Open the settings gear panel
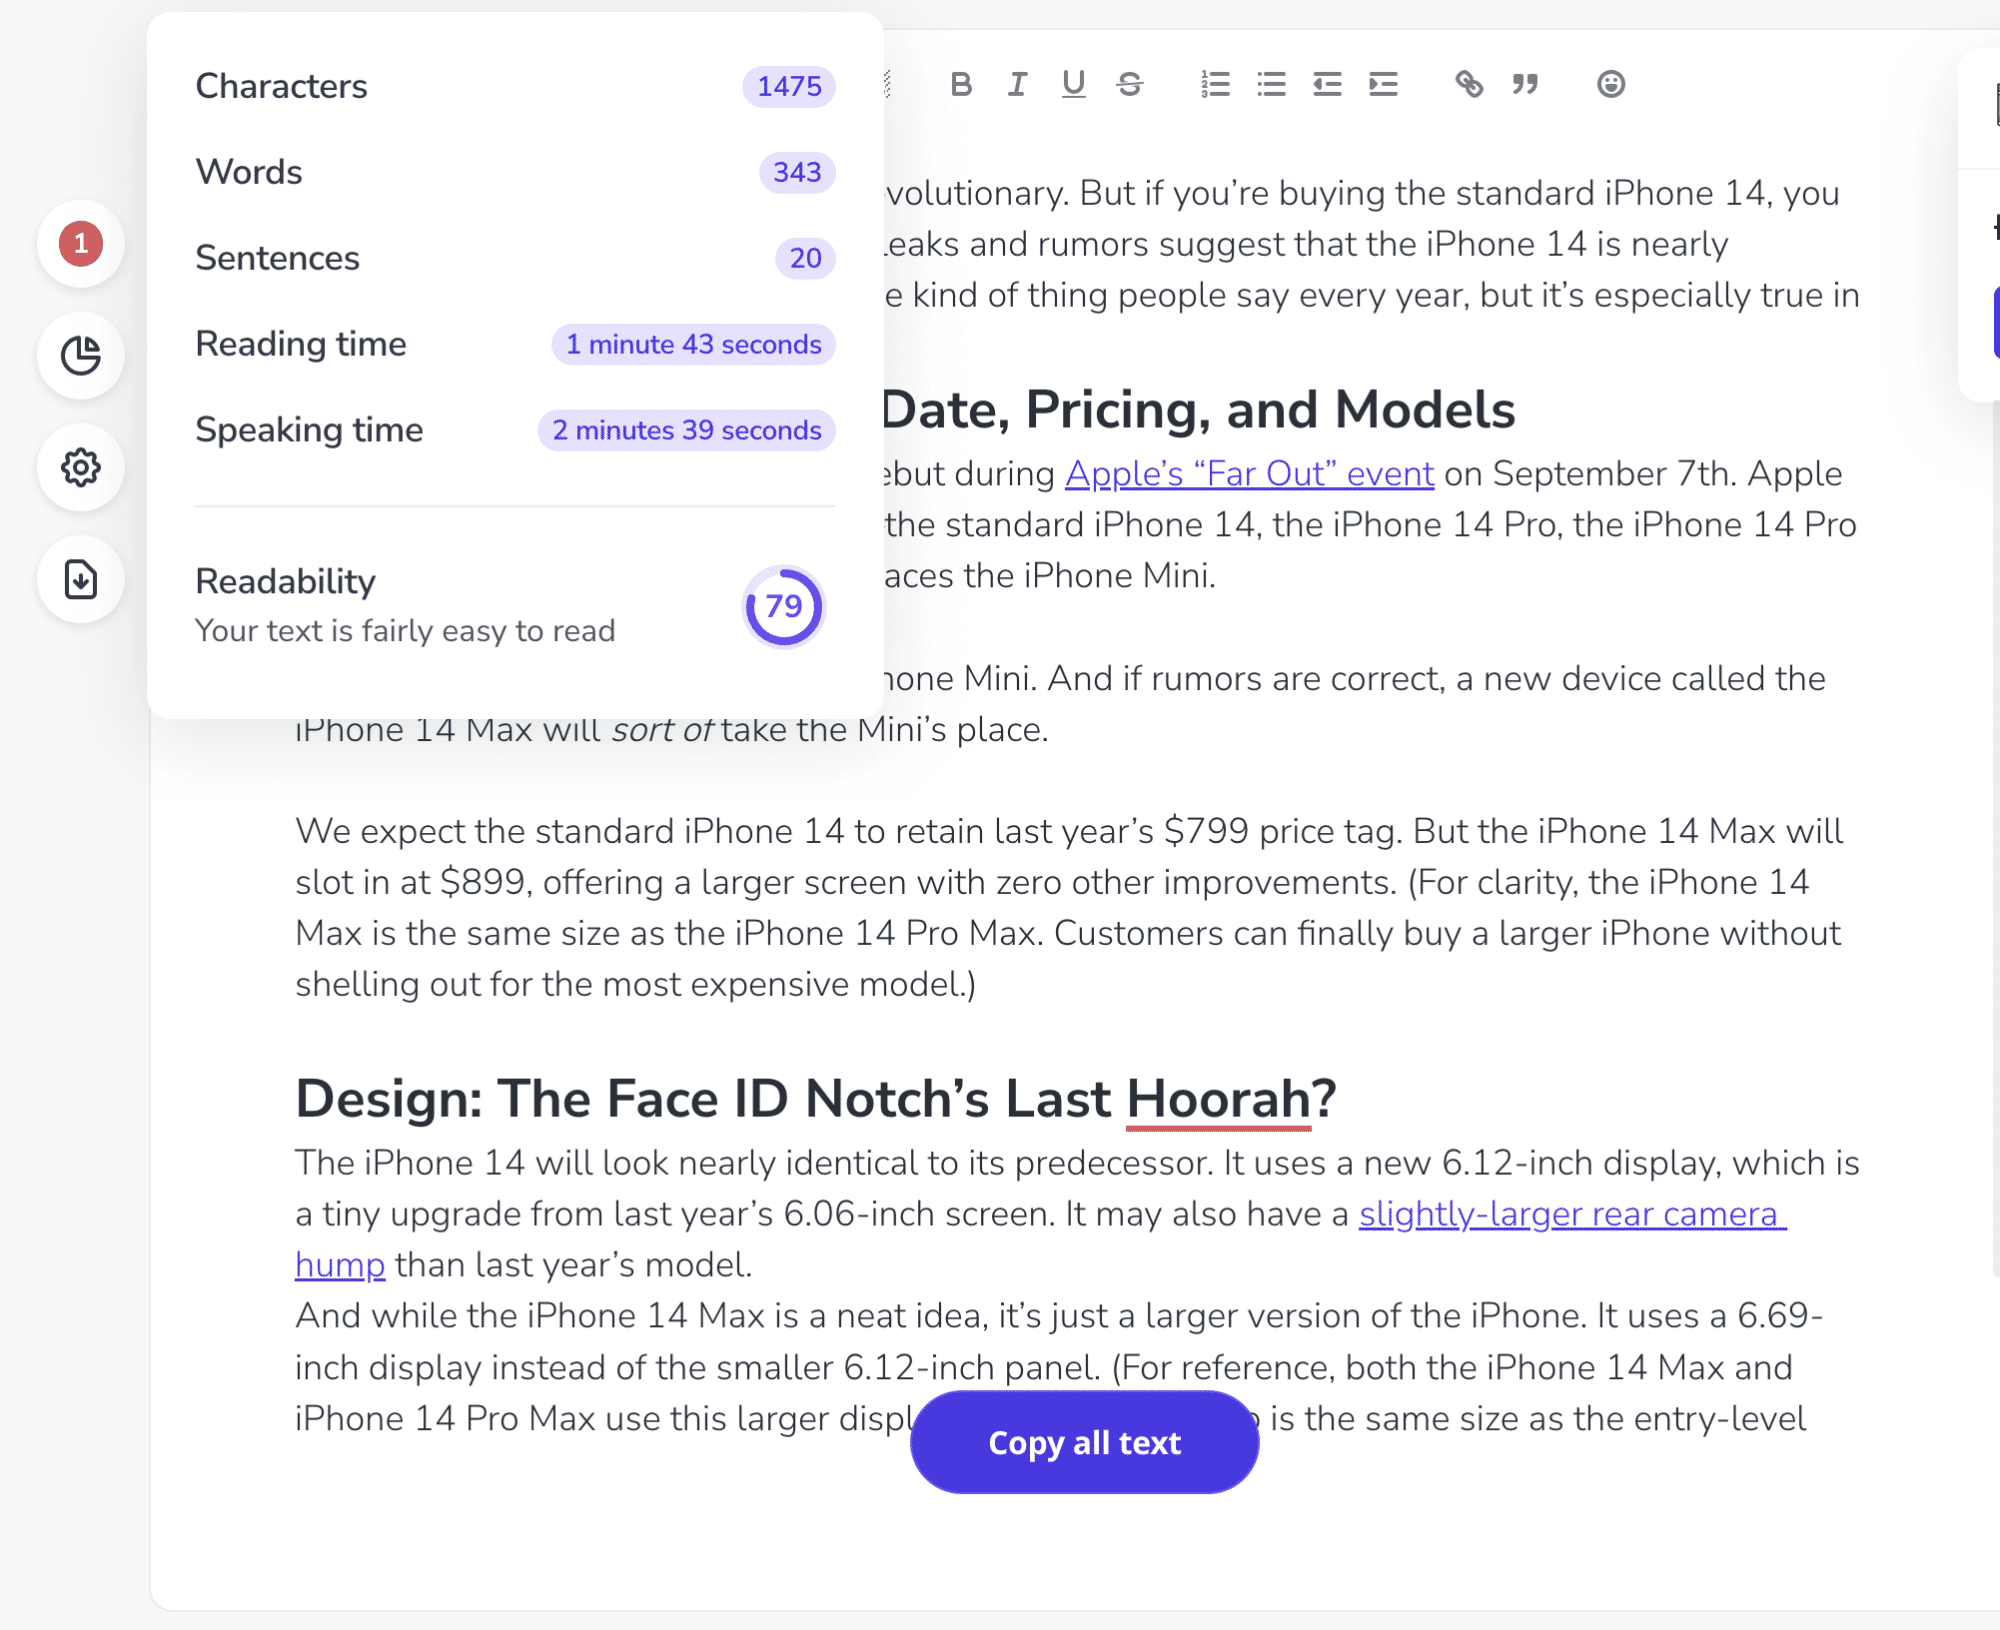This screenshot has width=2000, height=1630. coord(80,468)
